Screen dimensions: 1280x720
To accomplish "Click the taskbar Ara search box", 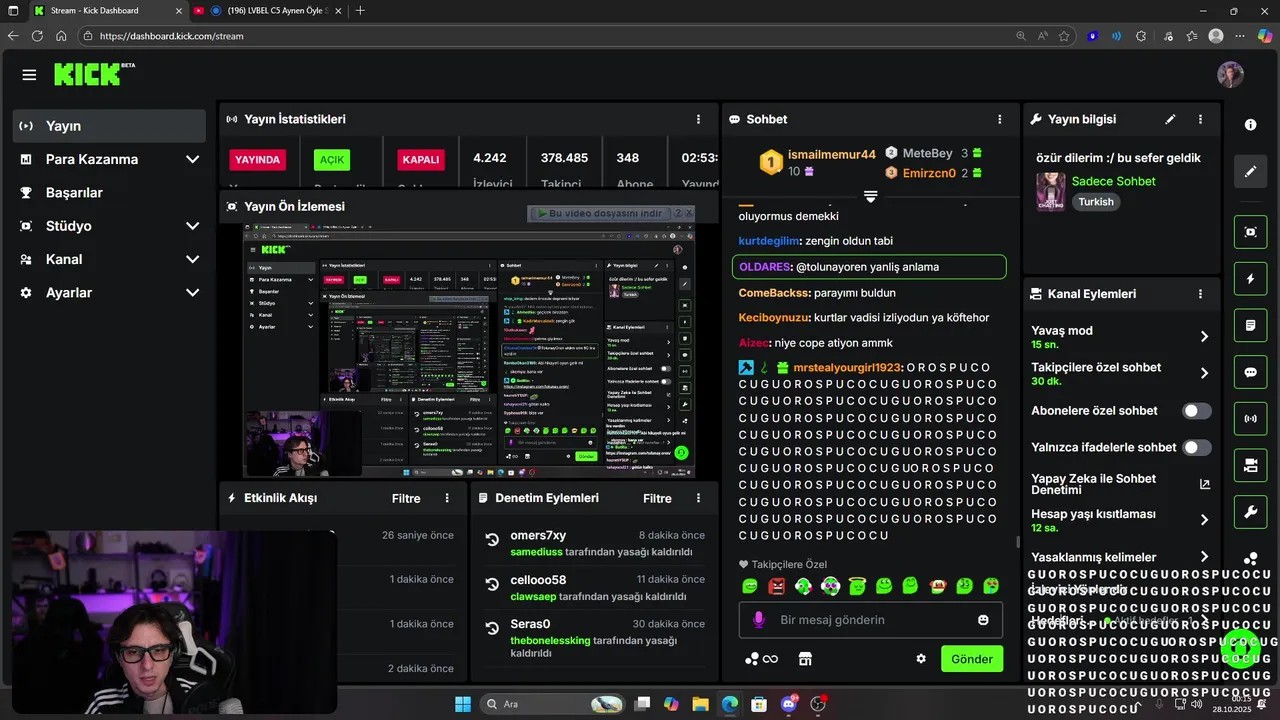I will (x=554, y=704).
